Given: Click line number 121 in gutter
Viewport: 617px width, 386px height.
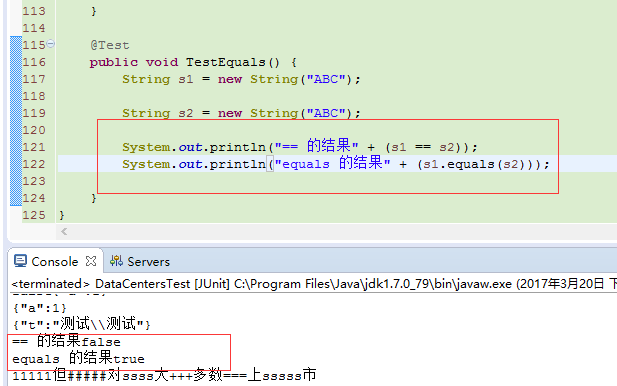Looking at the screenshot, I should 34,147.
